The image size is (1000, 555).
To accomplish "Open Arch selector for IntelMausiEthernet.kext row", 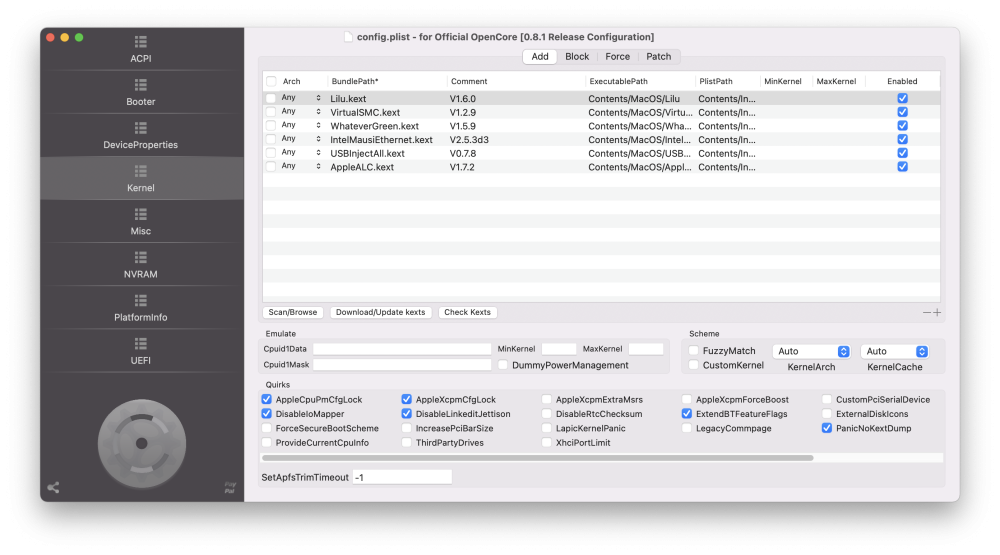I will point(301,139).
